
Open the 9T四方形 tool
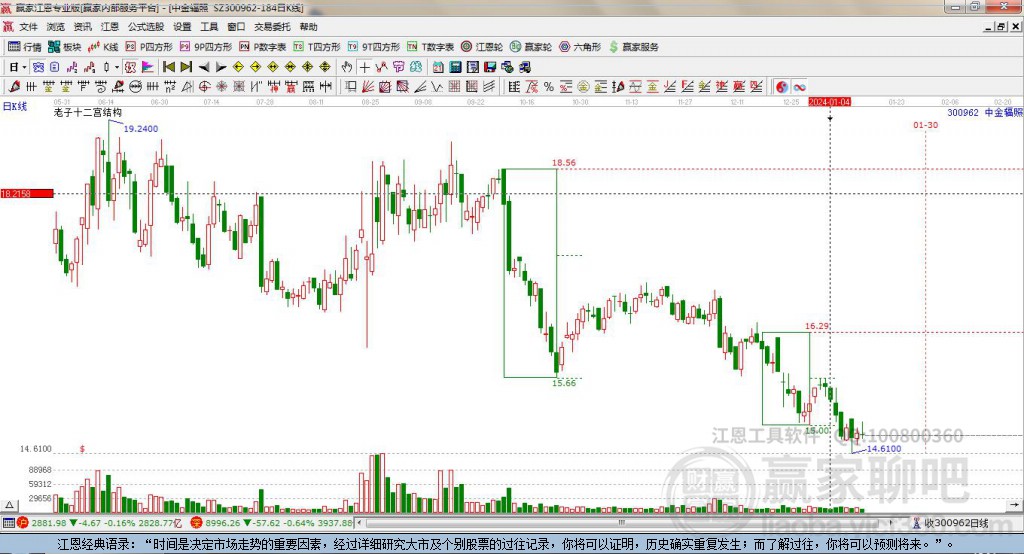pos(374,47)
